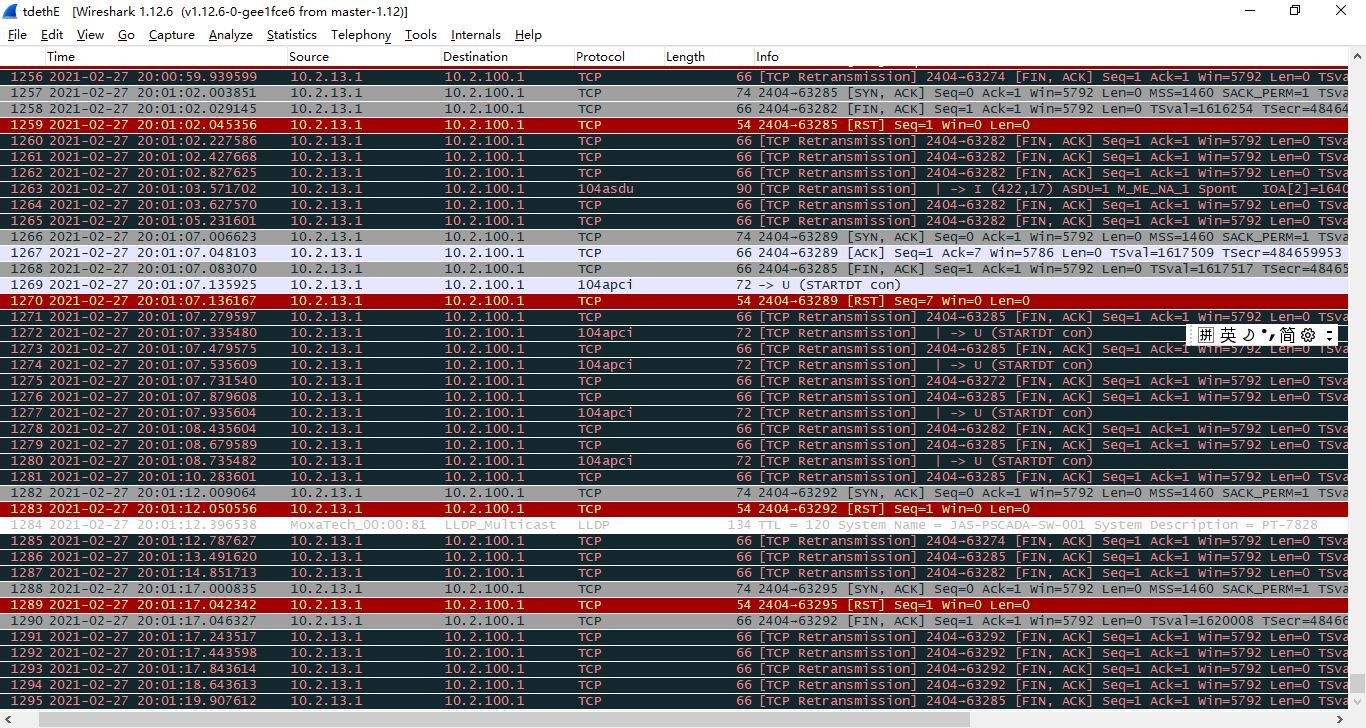This screenshot has height=728, width=1366.
Task: Click horizontal scrollbar left arrow
Action: [x=7, y=719]
